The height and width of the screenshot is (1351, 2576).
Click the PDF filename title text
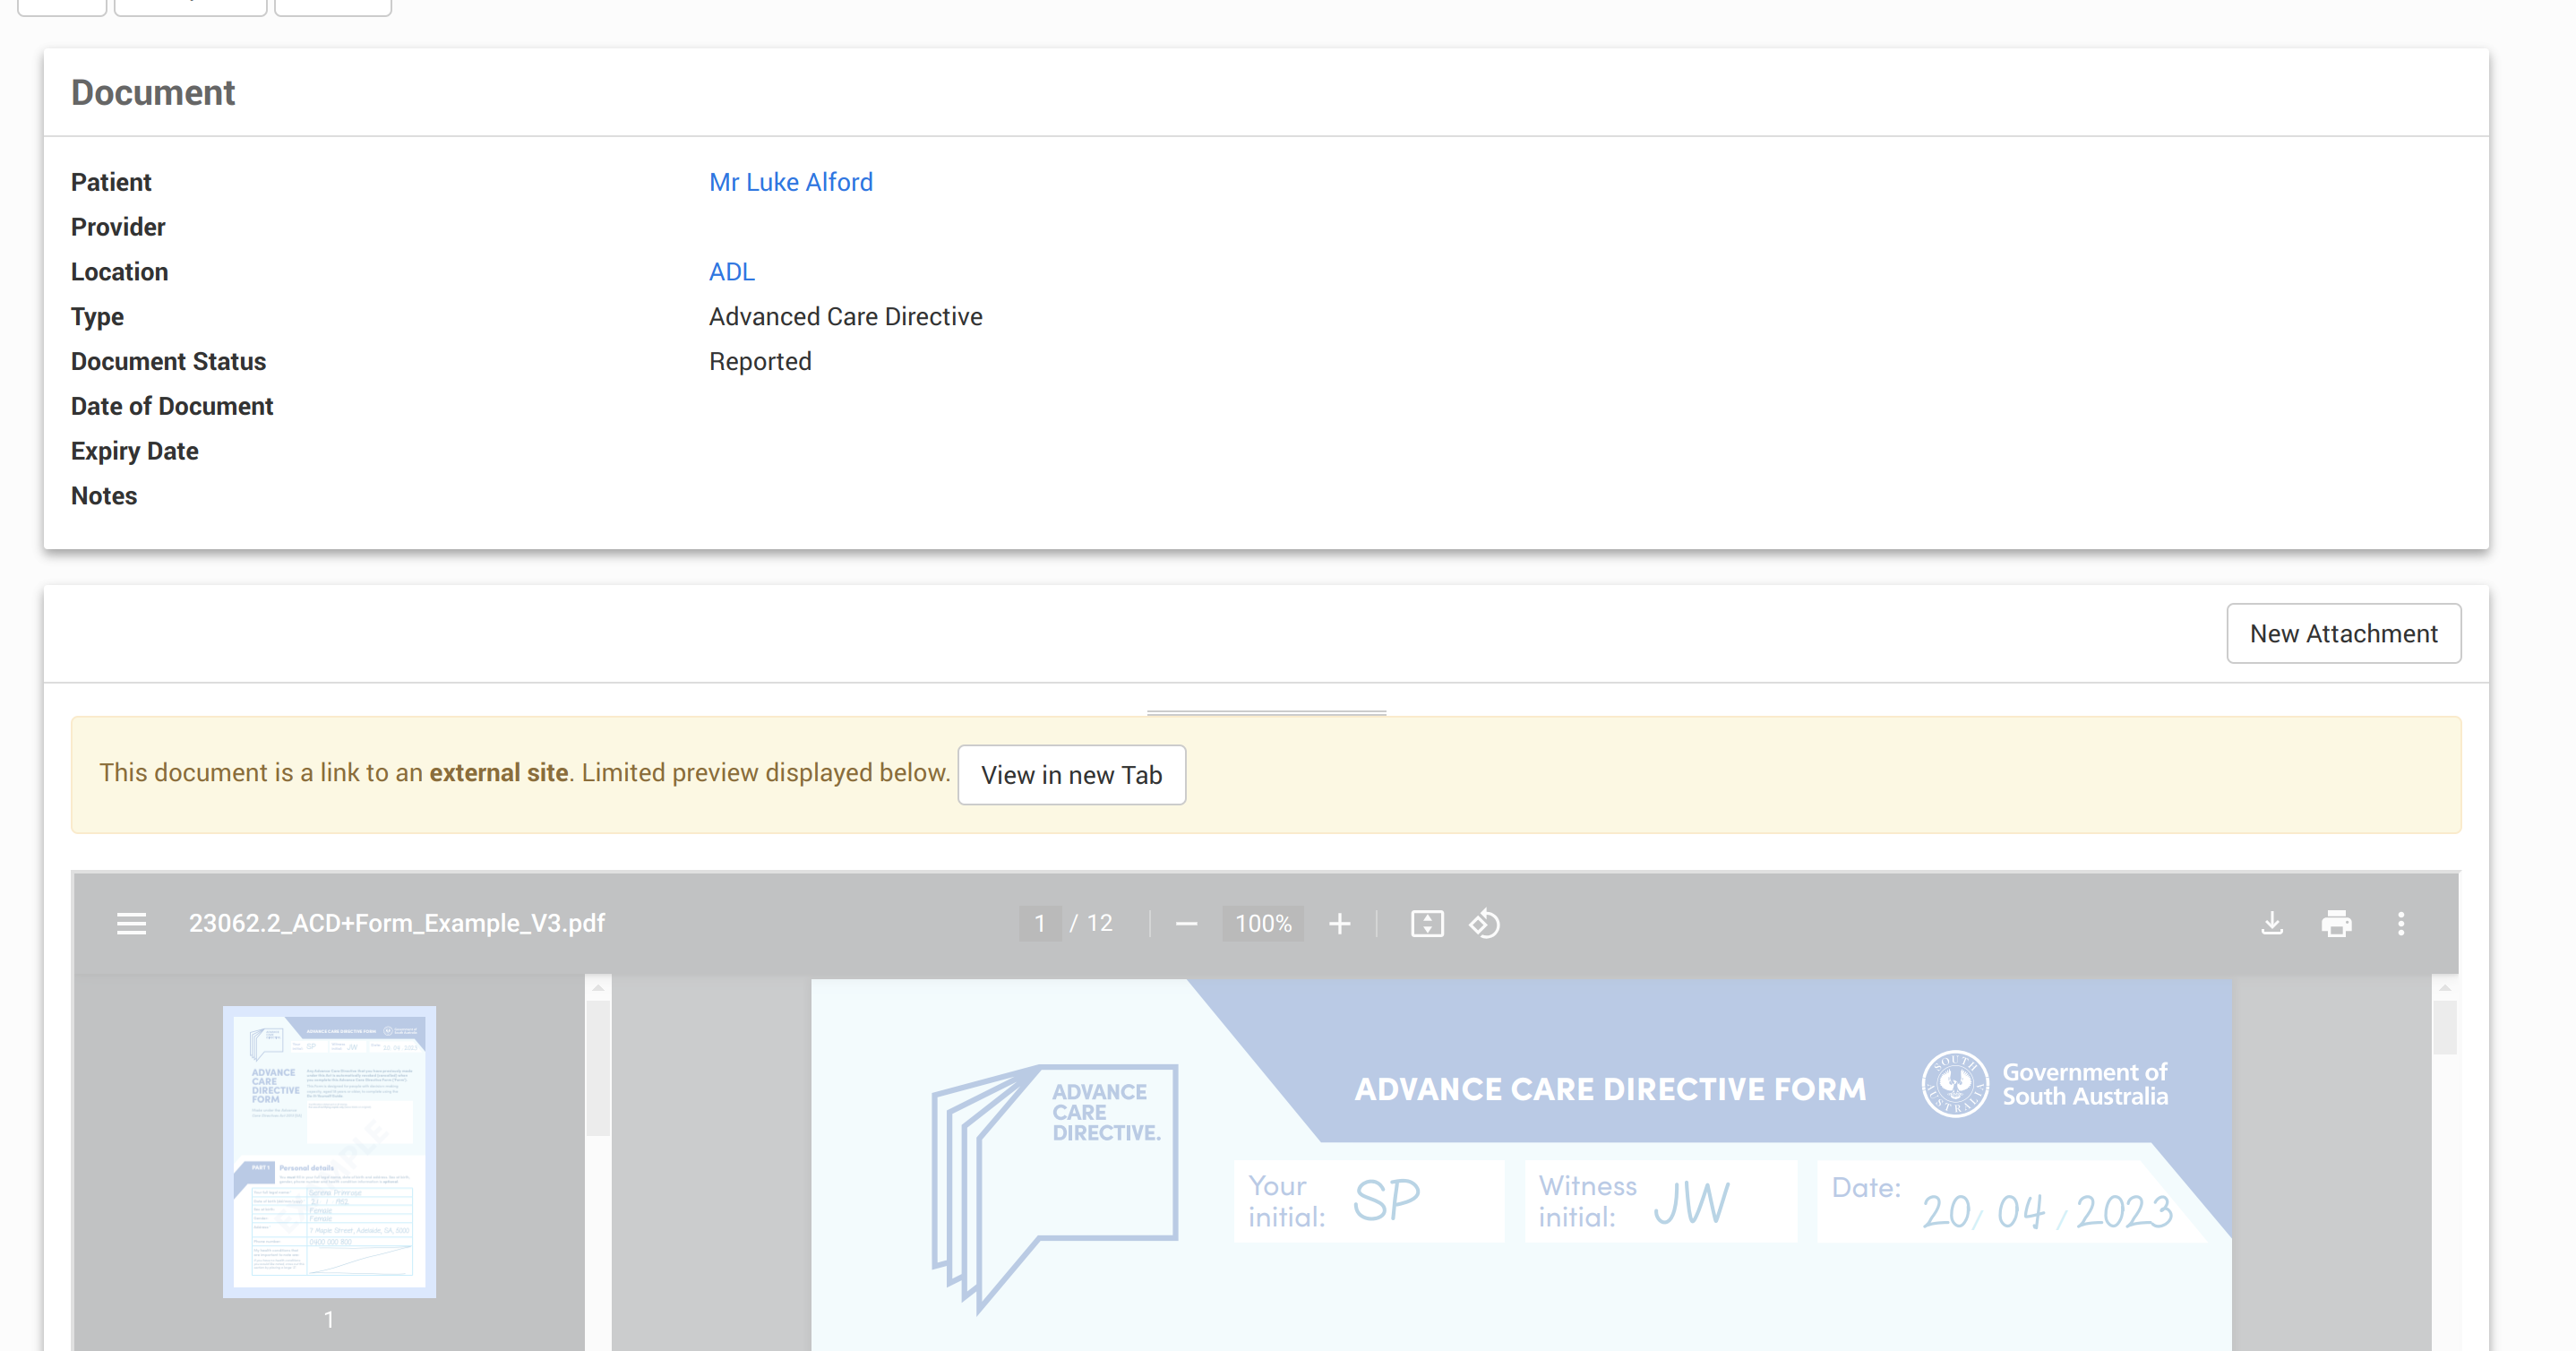[x=396, y=923]
